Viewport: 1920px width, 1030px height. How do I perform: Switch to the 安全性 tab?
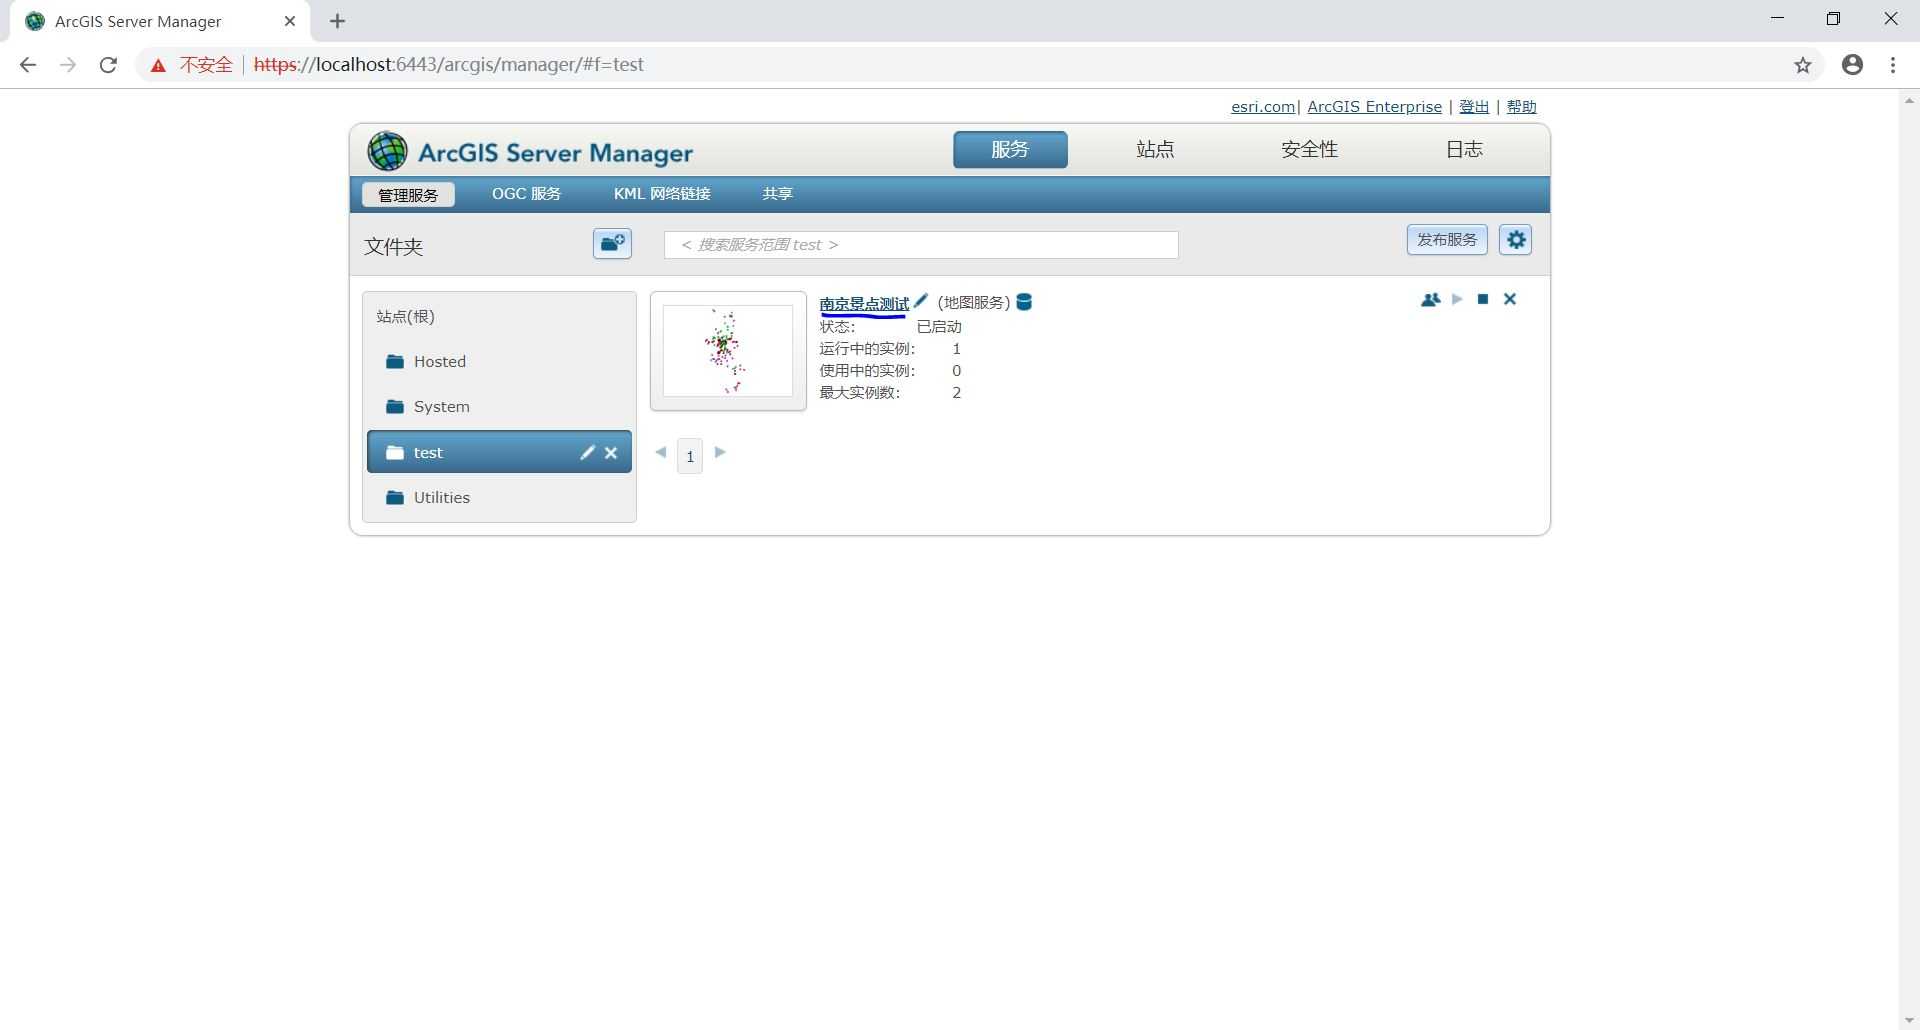pos(1309,150)
